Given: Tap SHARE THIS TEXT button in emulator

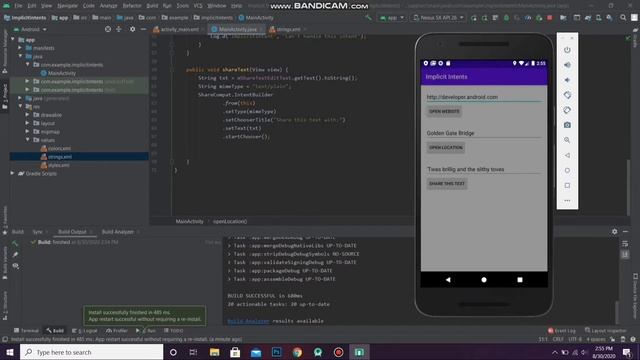Looking at the screenshot, I should [447, 184].
